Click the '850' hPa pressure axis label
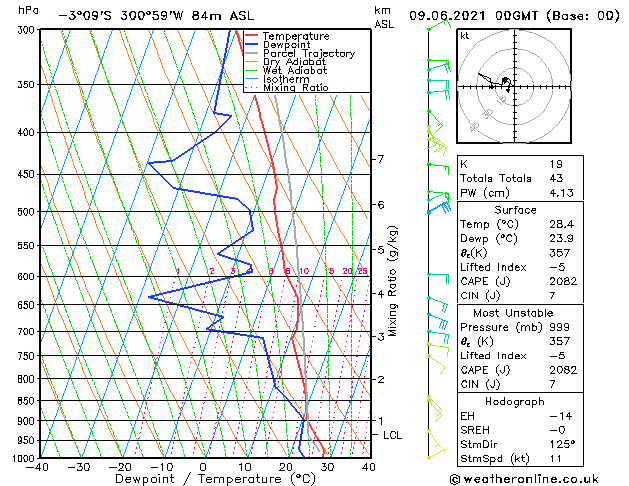This screenshot has height=486, width=629. [28, 401]
